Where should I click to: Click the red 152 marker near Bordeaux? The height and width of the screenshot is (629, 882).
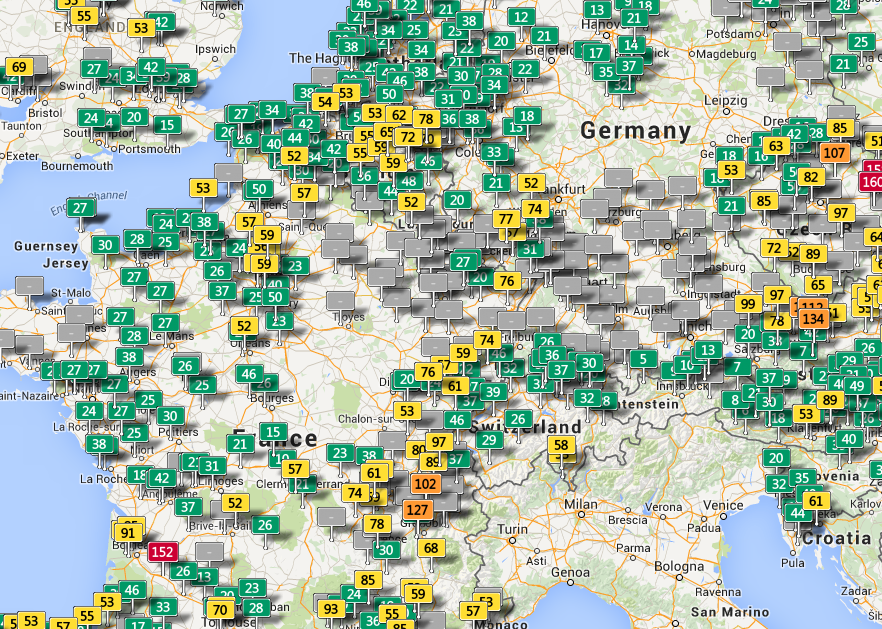click(163, 552)
